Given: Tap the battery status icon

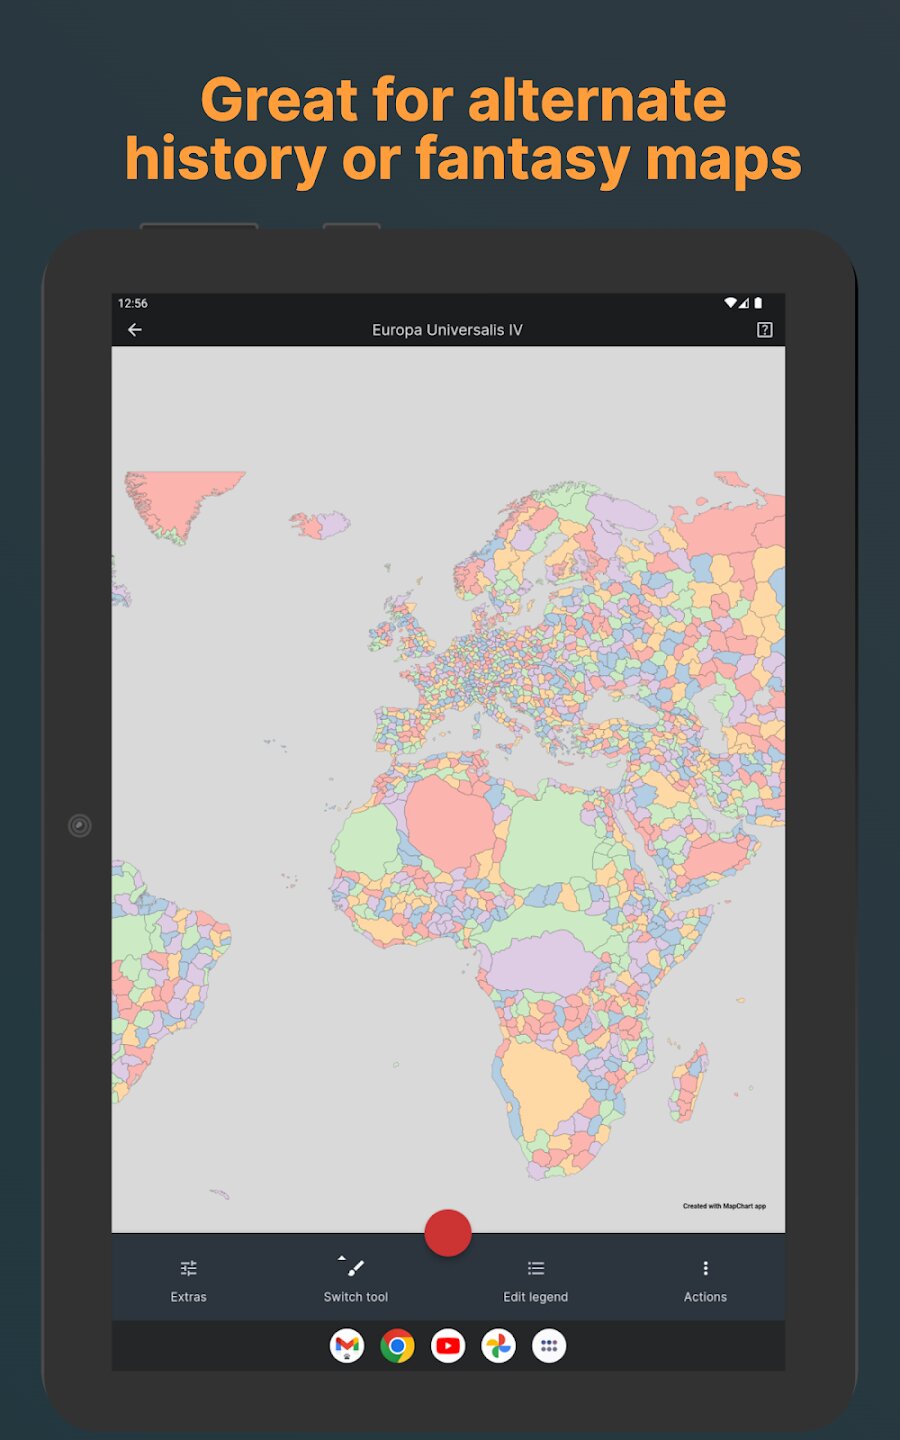Looking at the screenshot, I should click(x=758, y=303).
